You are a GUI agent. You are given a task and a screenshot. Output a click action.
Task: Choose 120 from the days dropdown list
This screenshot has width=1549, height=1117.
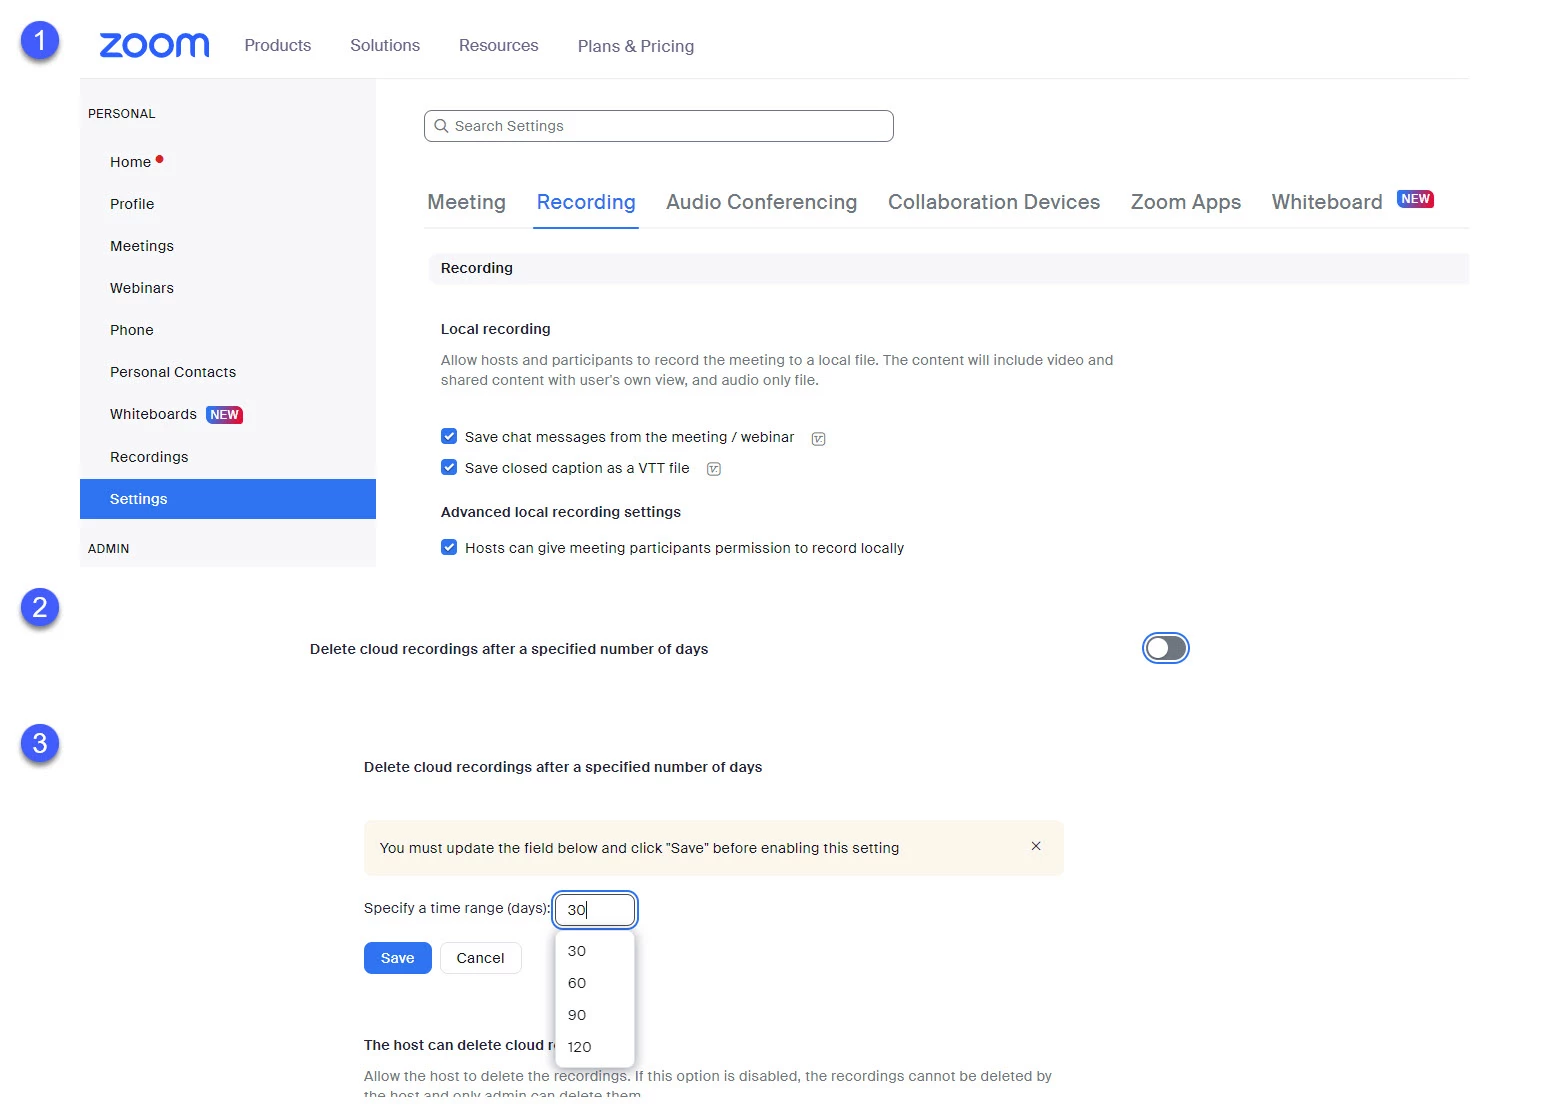[x=595, y=1047]
